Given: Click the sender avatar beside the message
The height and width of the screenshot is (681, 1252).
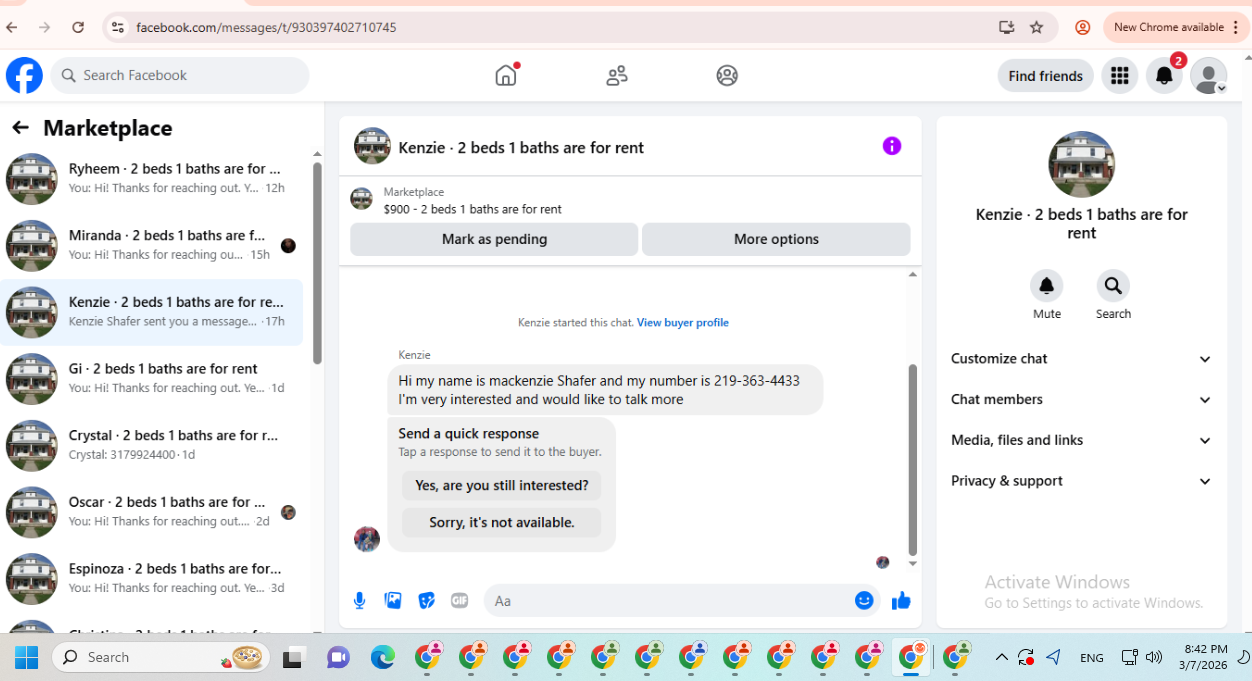Looking at the screenshot, I should pyautogui.click(x=367, y=539).
